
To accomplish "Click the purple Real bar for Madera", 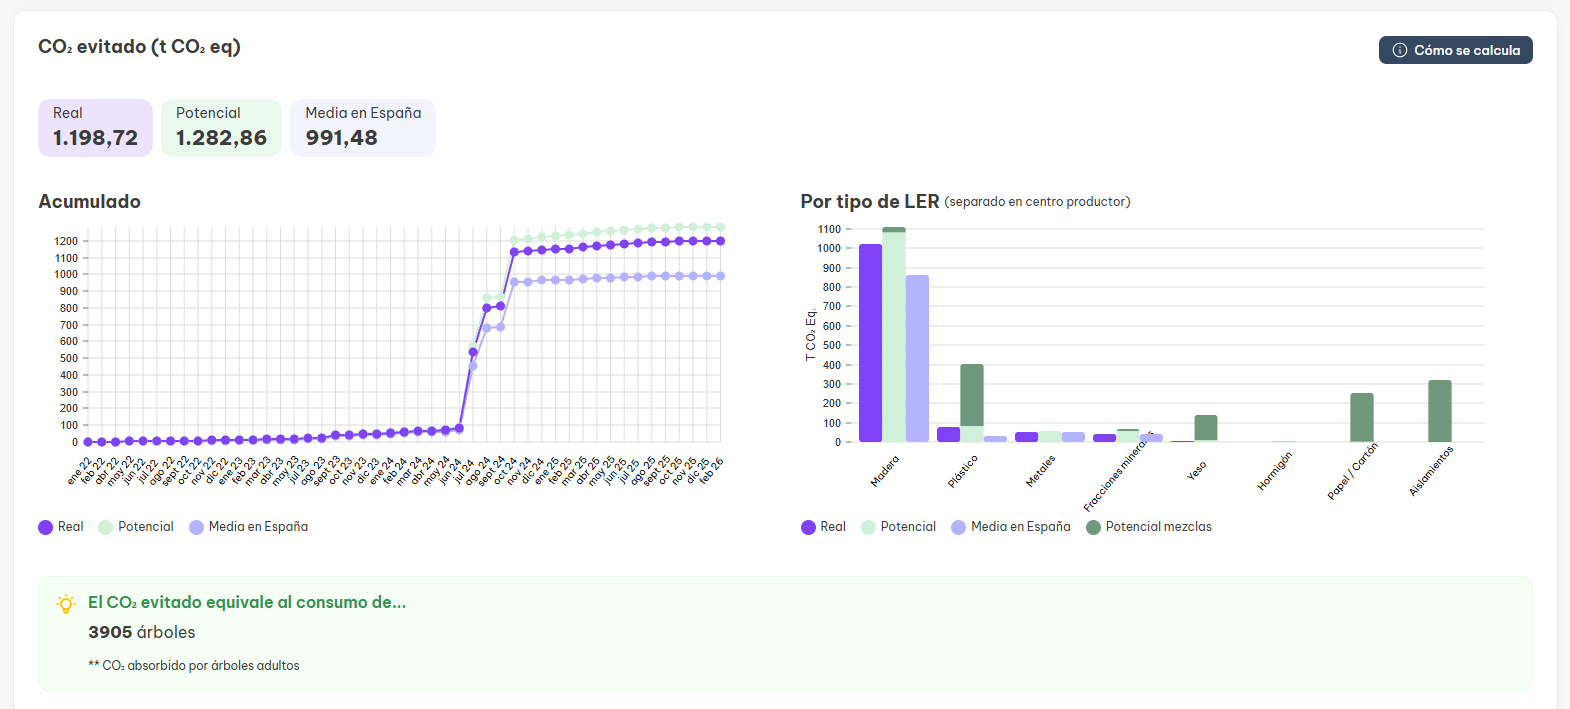I will click(870, 343).
